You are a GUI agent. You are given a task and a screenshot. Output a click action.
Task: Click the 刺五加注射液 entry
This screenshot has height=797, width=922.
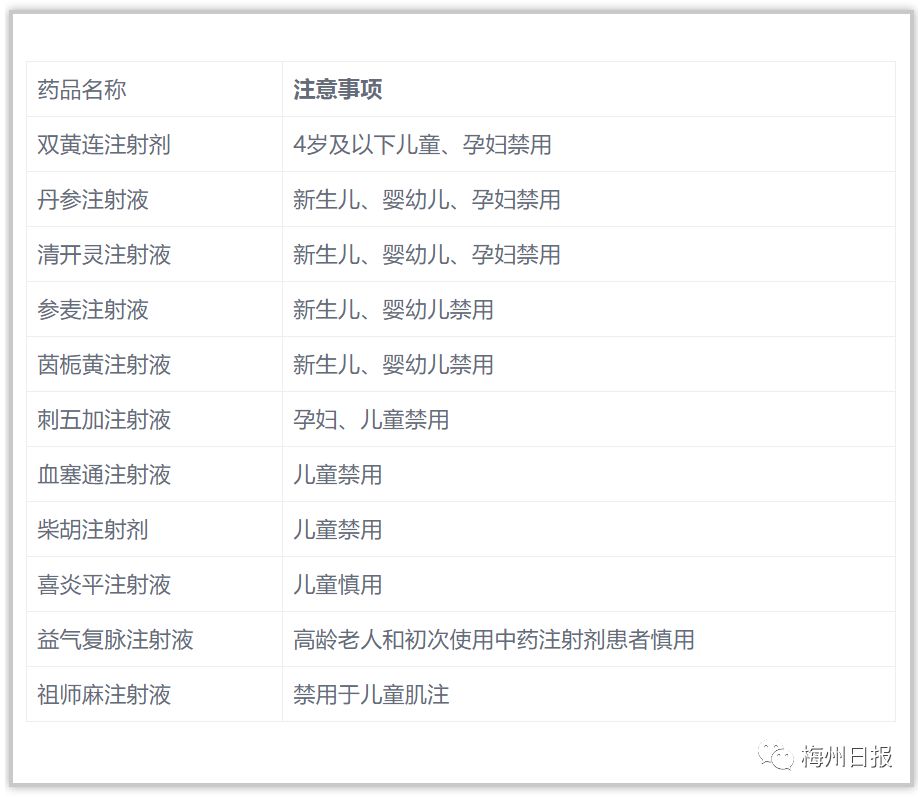point(104,419)
